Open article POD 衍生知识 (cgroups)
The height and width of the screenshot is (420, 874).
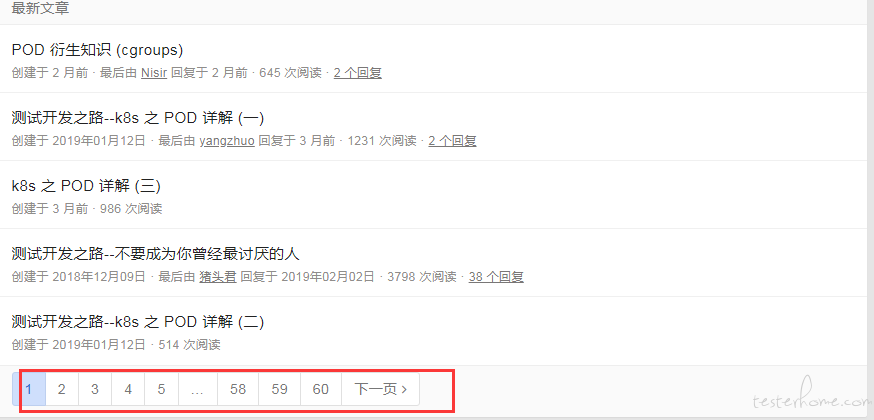coord(97,50)
